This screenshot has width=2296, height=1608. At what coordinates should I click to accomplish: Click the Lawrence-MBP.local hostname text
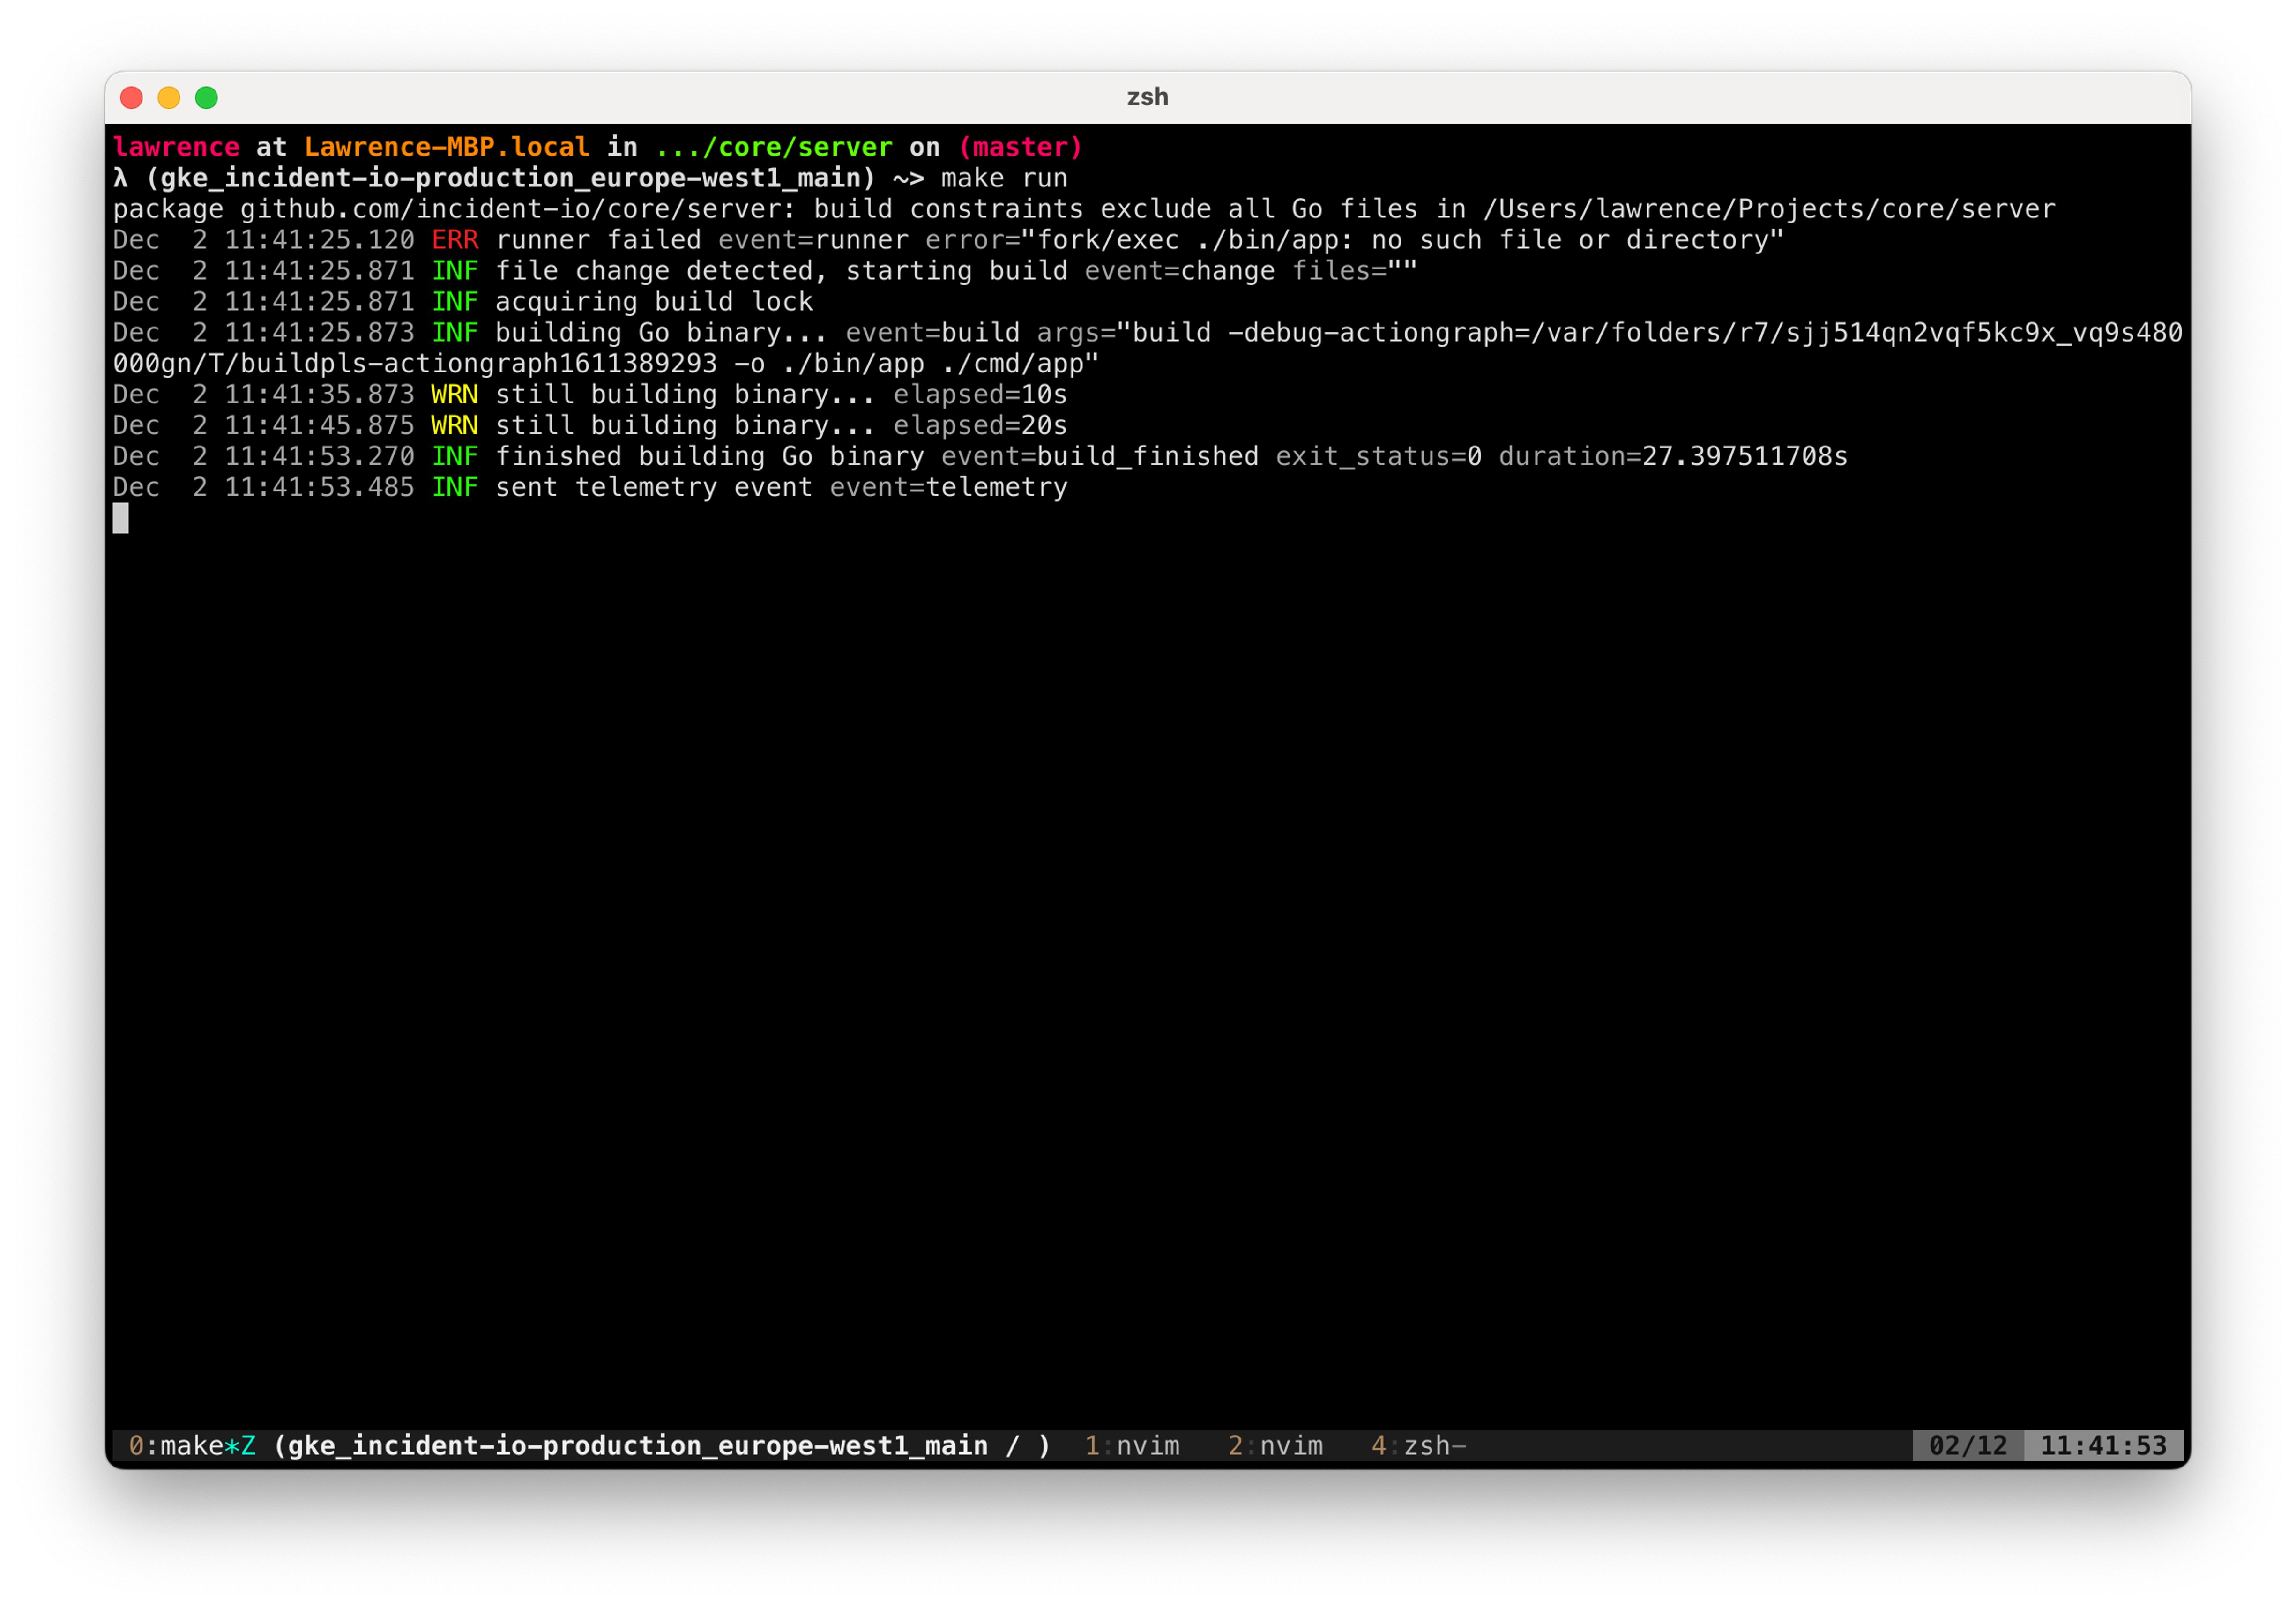446,147
